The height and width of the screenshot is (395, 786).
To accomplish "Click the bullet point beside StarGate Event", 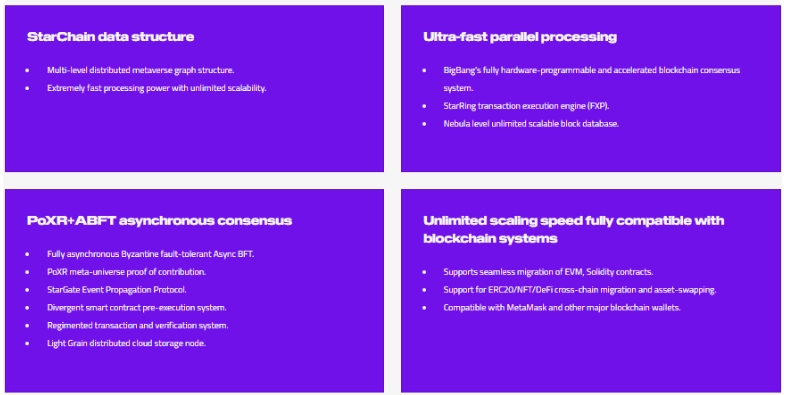I will [27, 290].
